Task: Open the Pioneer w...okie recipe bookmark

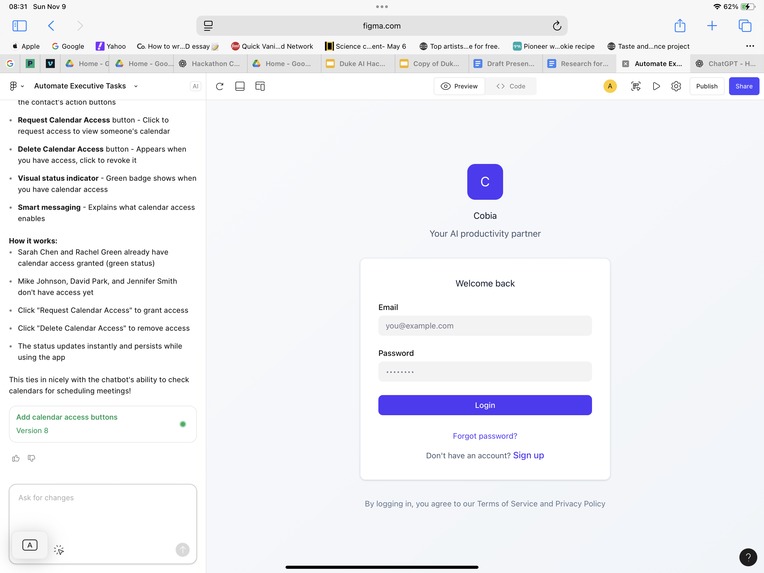Action: [x=554, y=46]
